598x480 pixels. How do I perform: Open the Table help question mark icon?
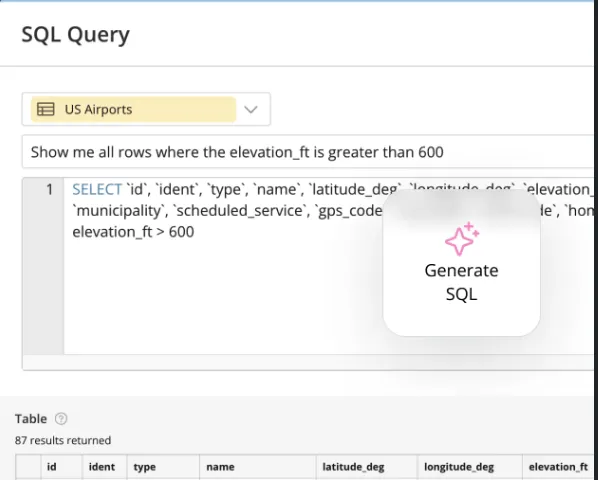click(x=61, y=419)
